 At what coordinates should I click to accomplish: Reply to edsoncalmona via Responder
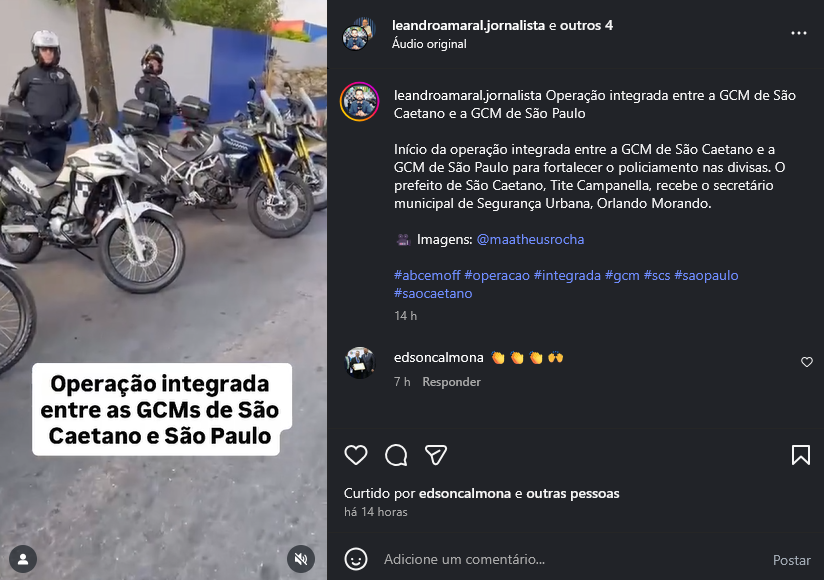click(x=451, y=382)
